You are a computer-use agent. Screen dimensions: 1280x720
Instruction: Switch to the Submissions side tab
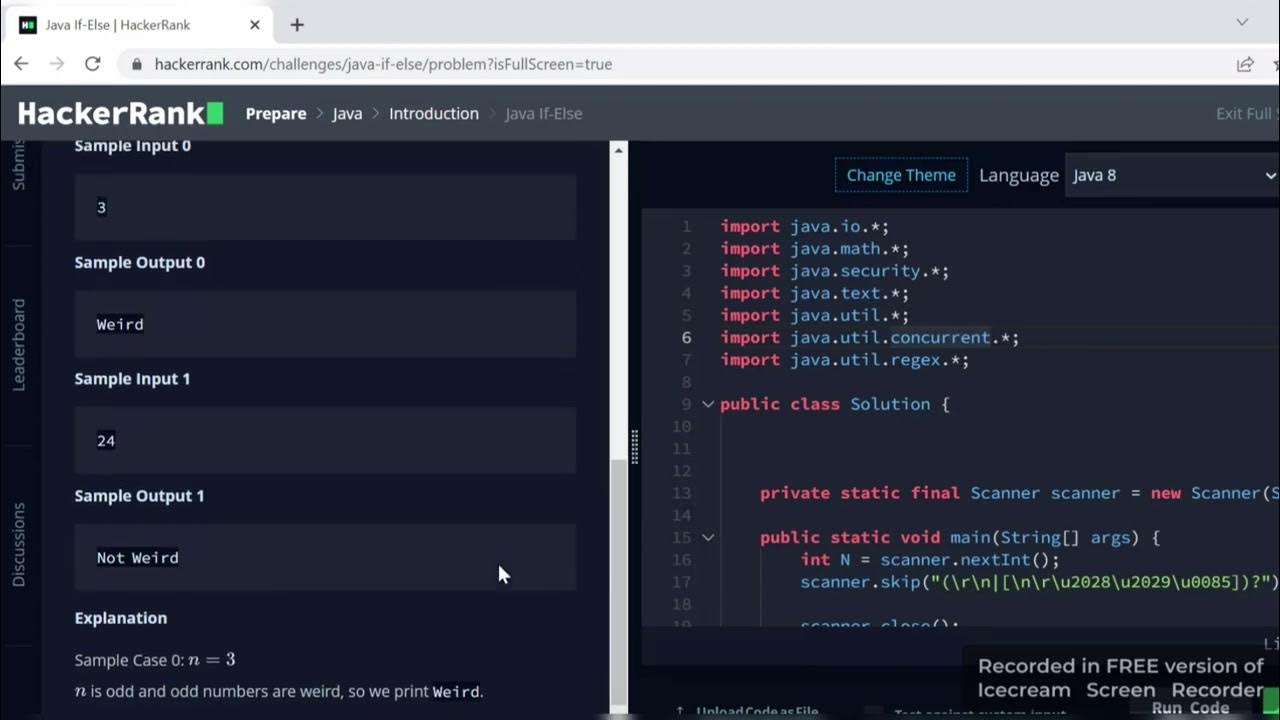tap(19, 166)
